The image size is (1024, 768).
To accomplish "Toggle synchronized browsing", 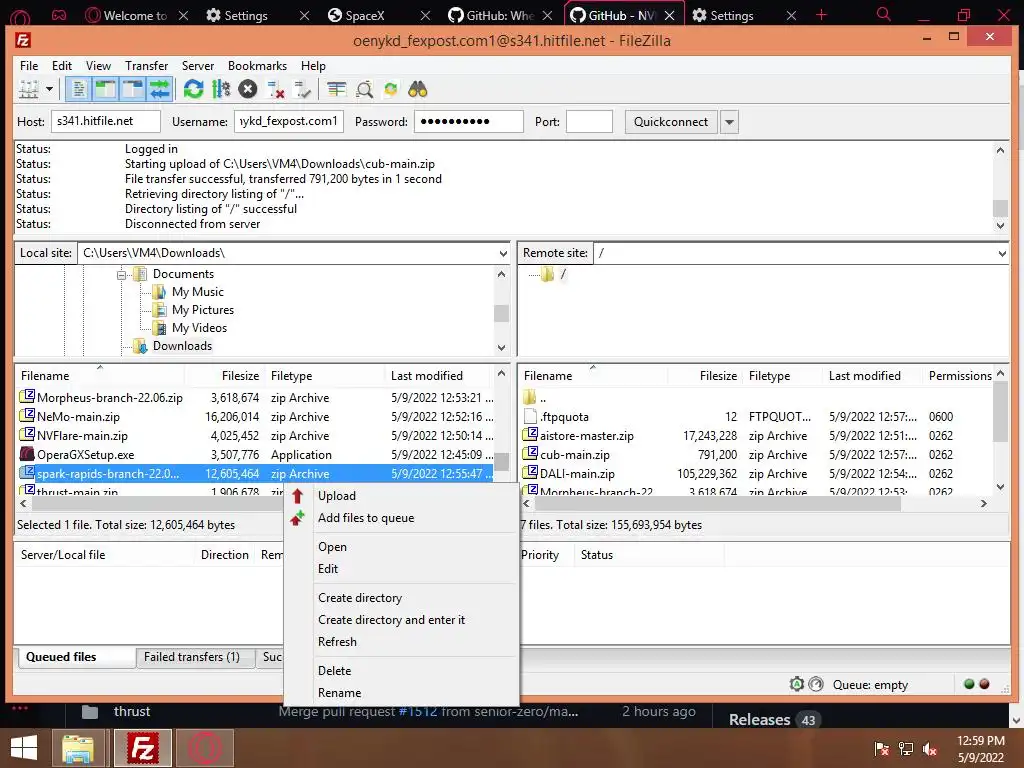I will point(391,89).
